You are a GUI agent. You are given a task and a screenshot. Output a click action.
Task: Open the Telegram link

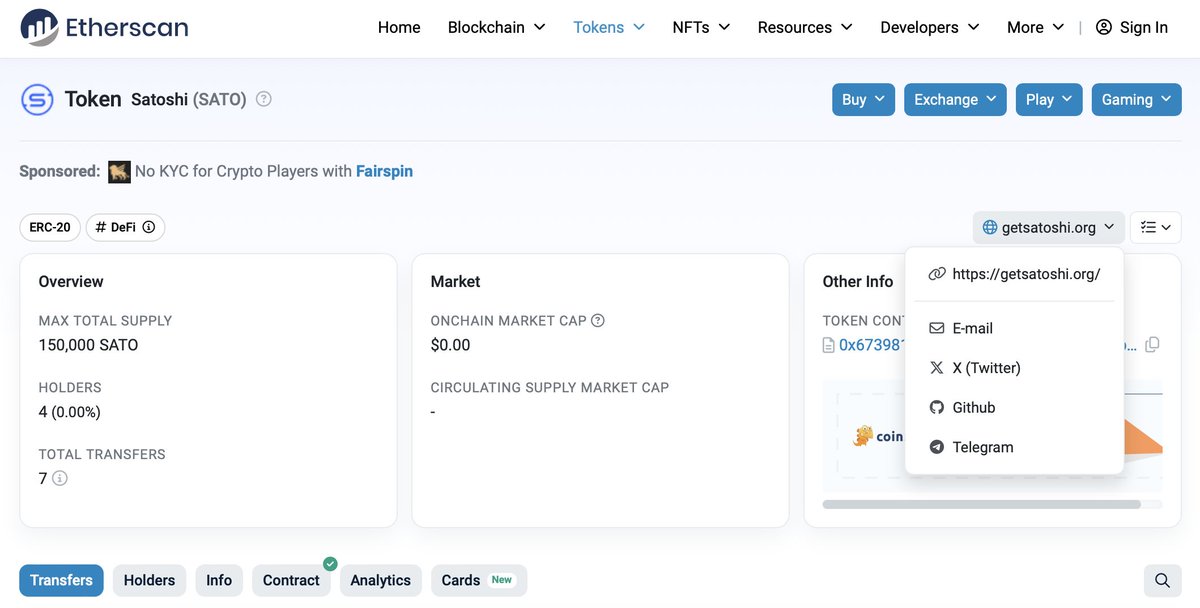click(x=981, y=447)
